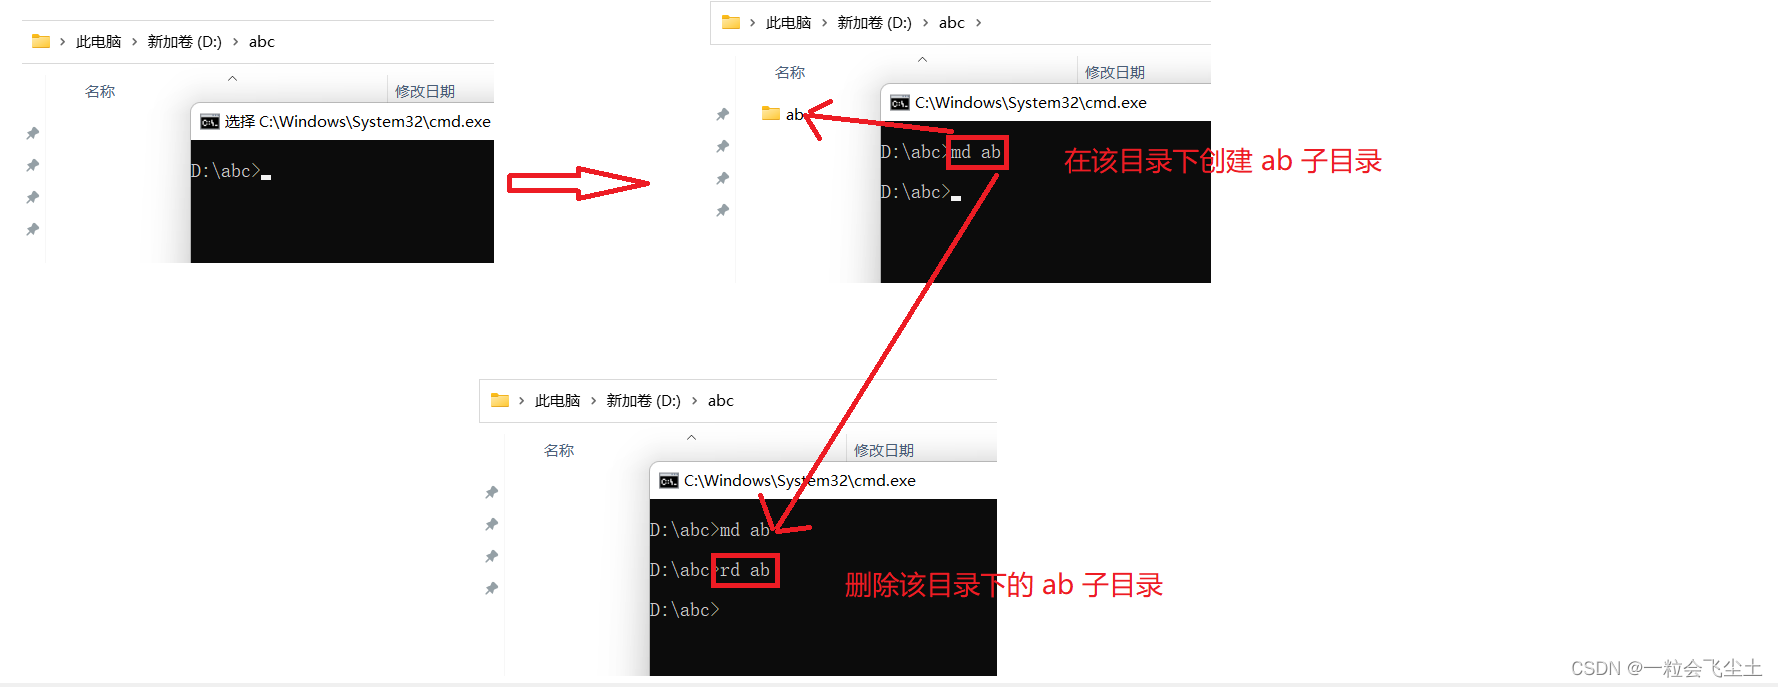The height and width of the screenshot is (687, 1778).
Task: Expand chevron after '新加卷 (D:)' in top-left window
Action: (235, 42)
